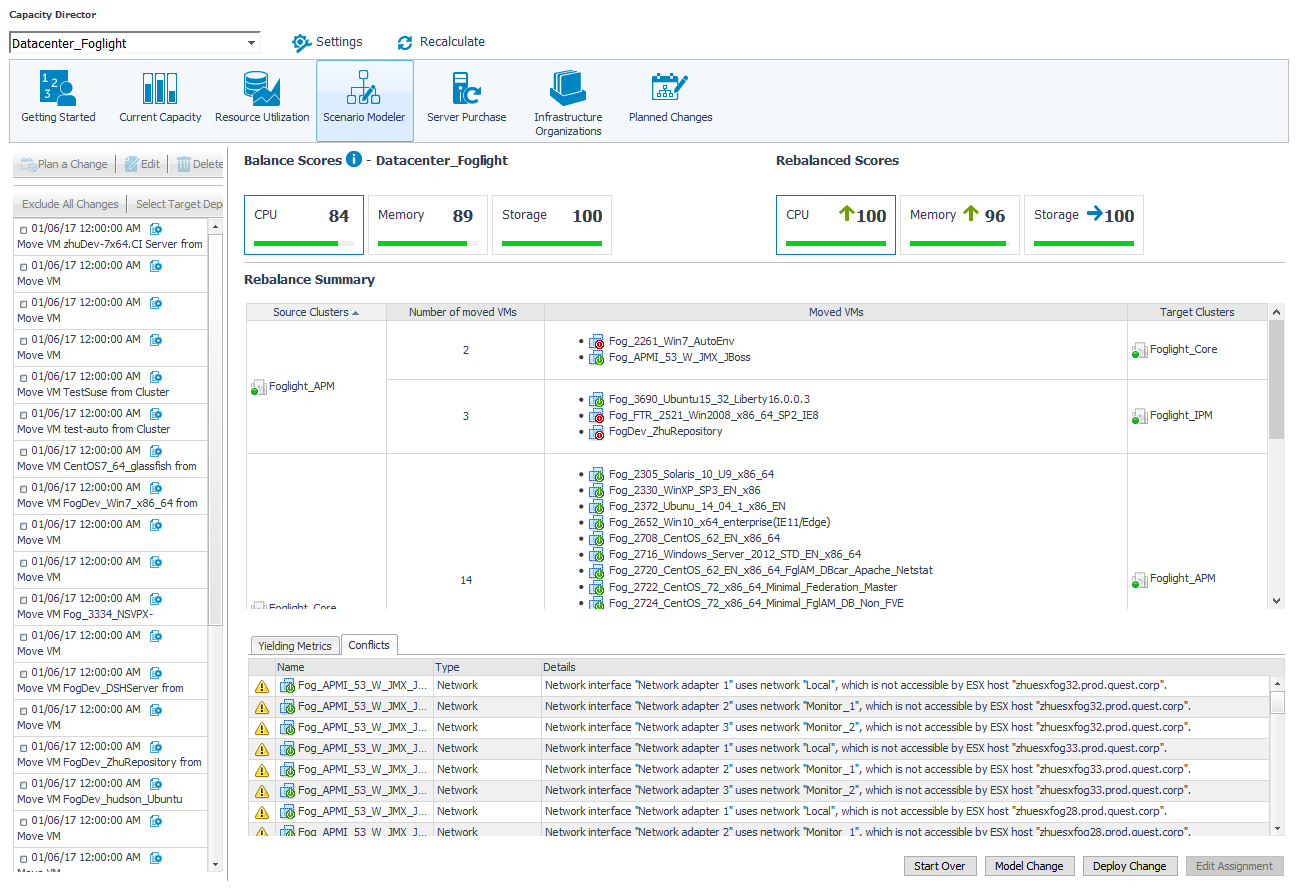The image size is (1298, 895).
Task: Click the Foglight_IPM target cluster icon
Action: (x=1140, y=416)
